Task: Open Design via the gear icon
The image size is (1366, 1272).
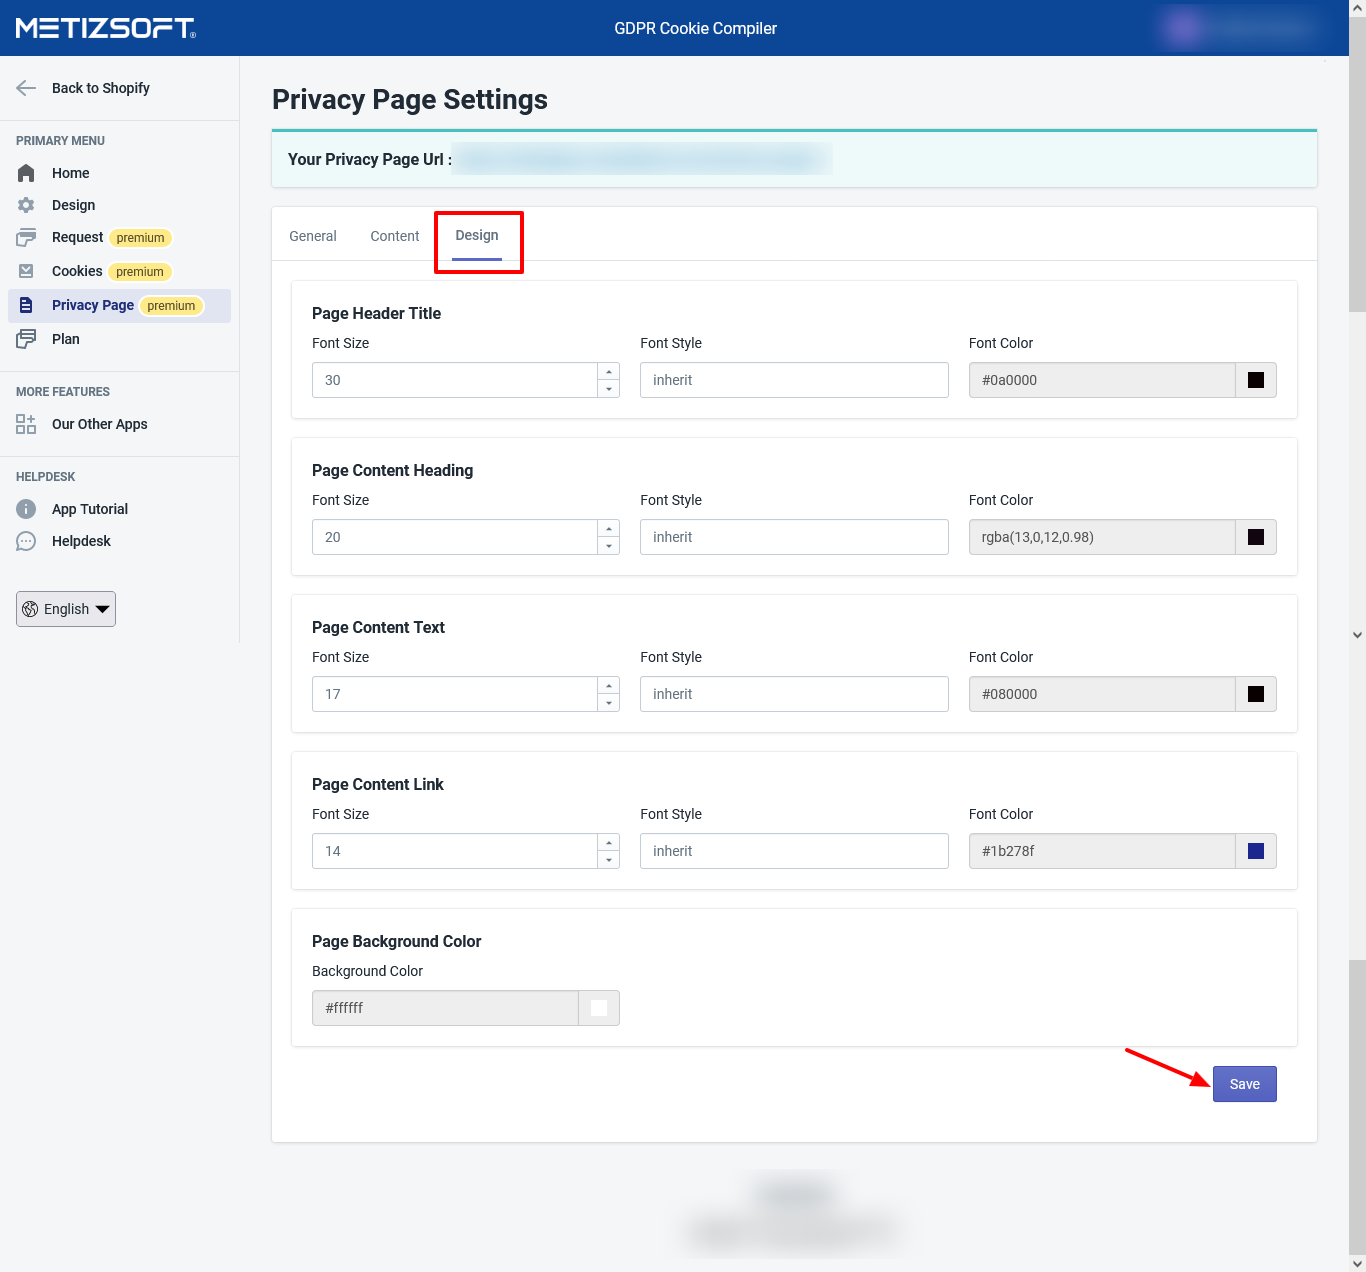Action: click(x=26, y=205)
